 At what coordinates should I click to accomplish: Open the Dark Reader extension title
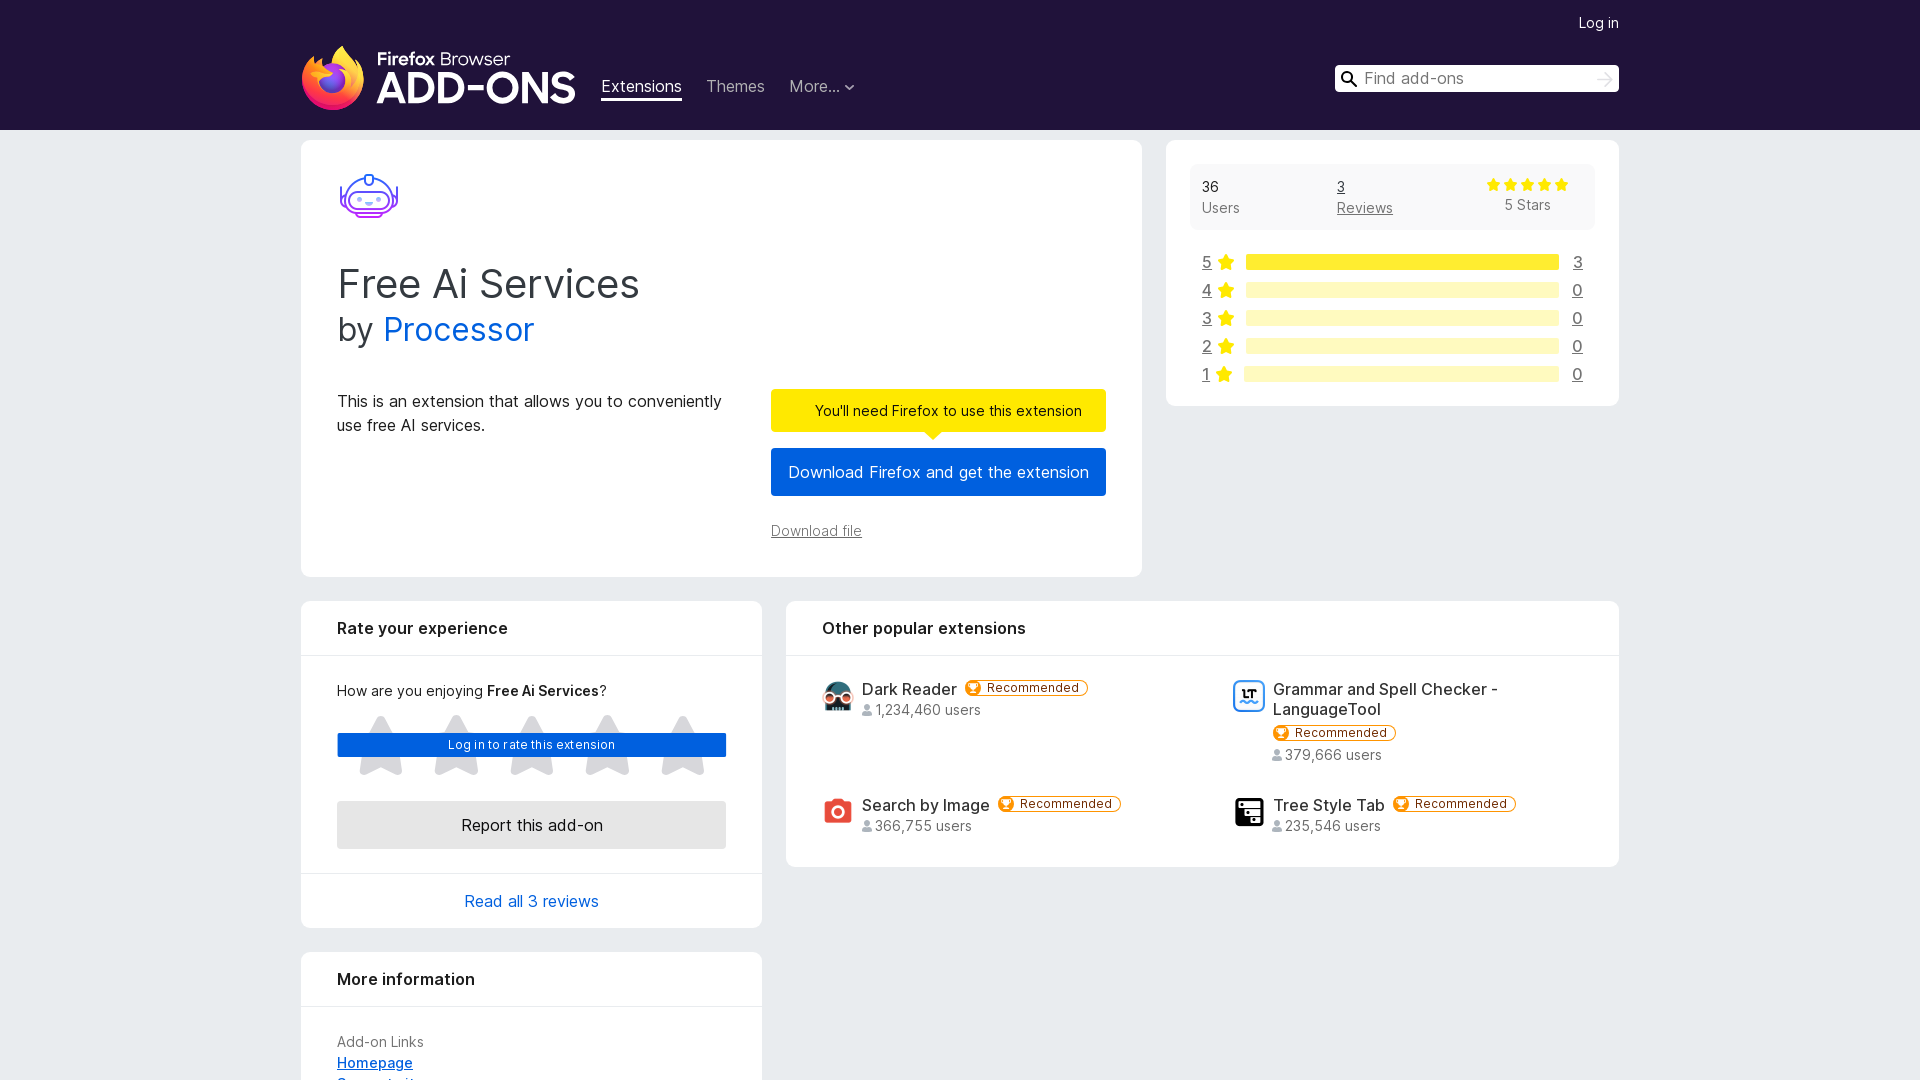point(909,689)
